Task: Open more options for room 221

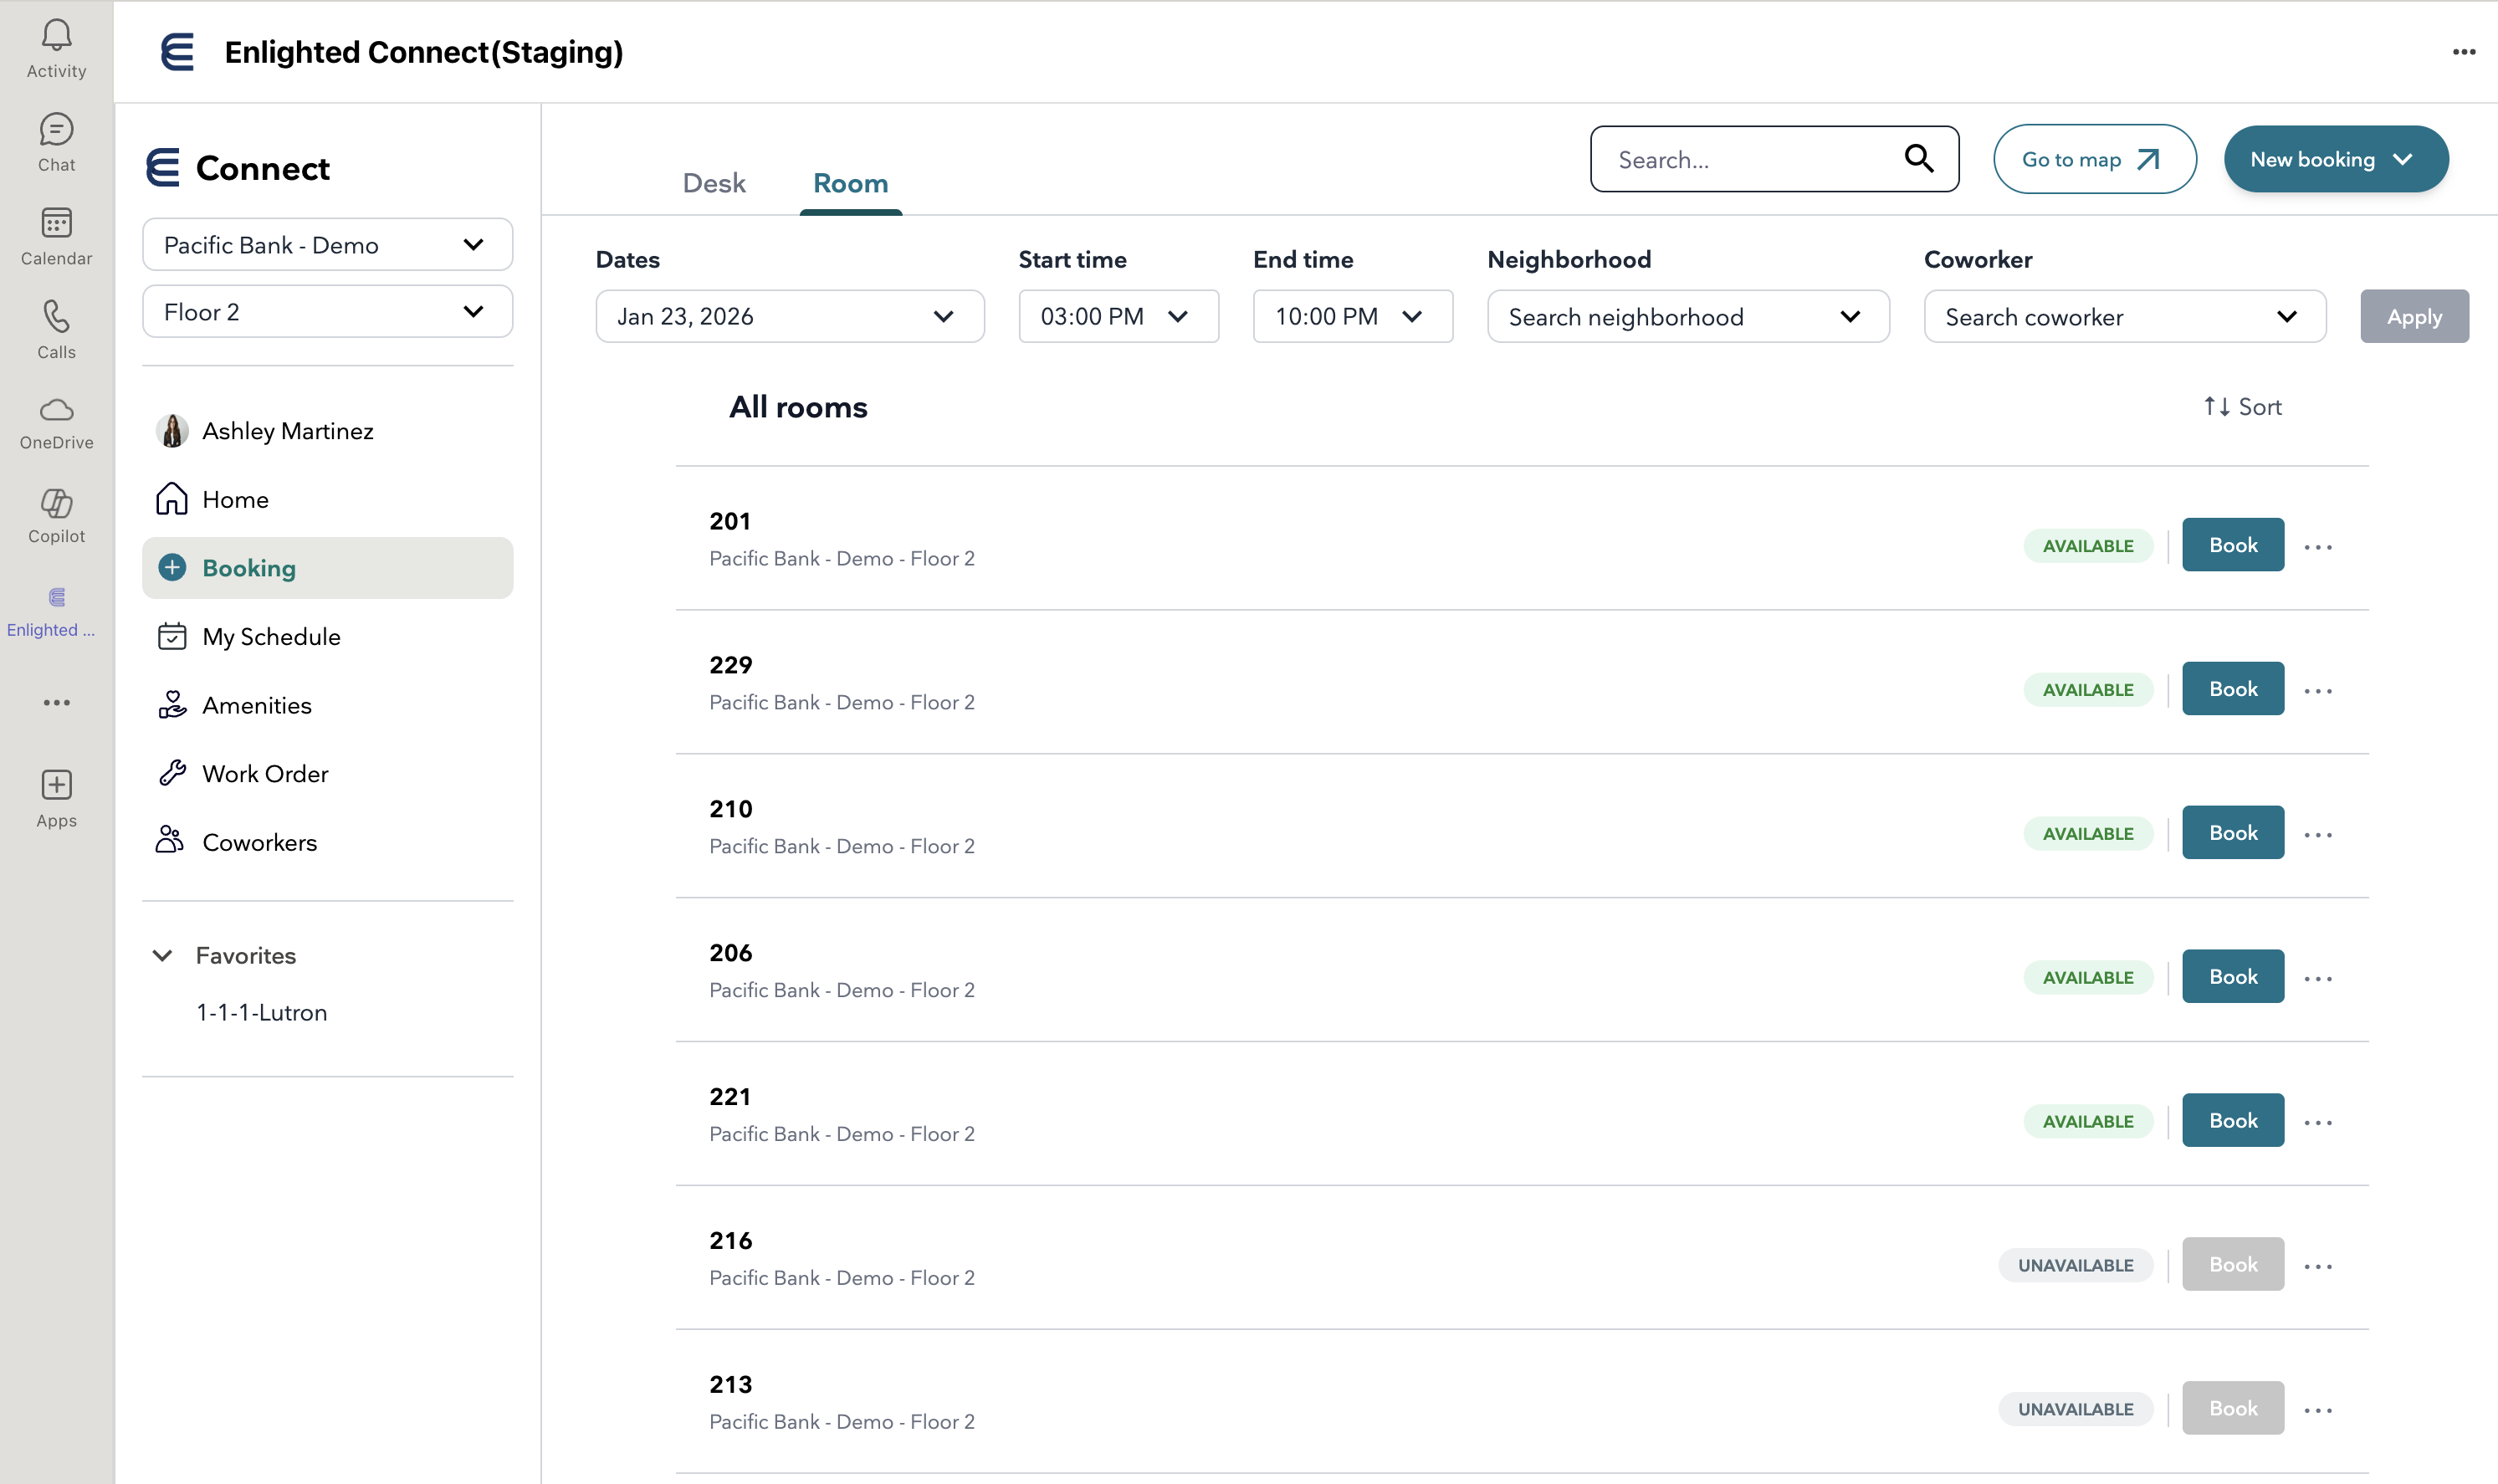Action: pyautogui.click(x=2318, y=1122)
